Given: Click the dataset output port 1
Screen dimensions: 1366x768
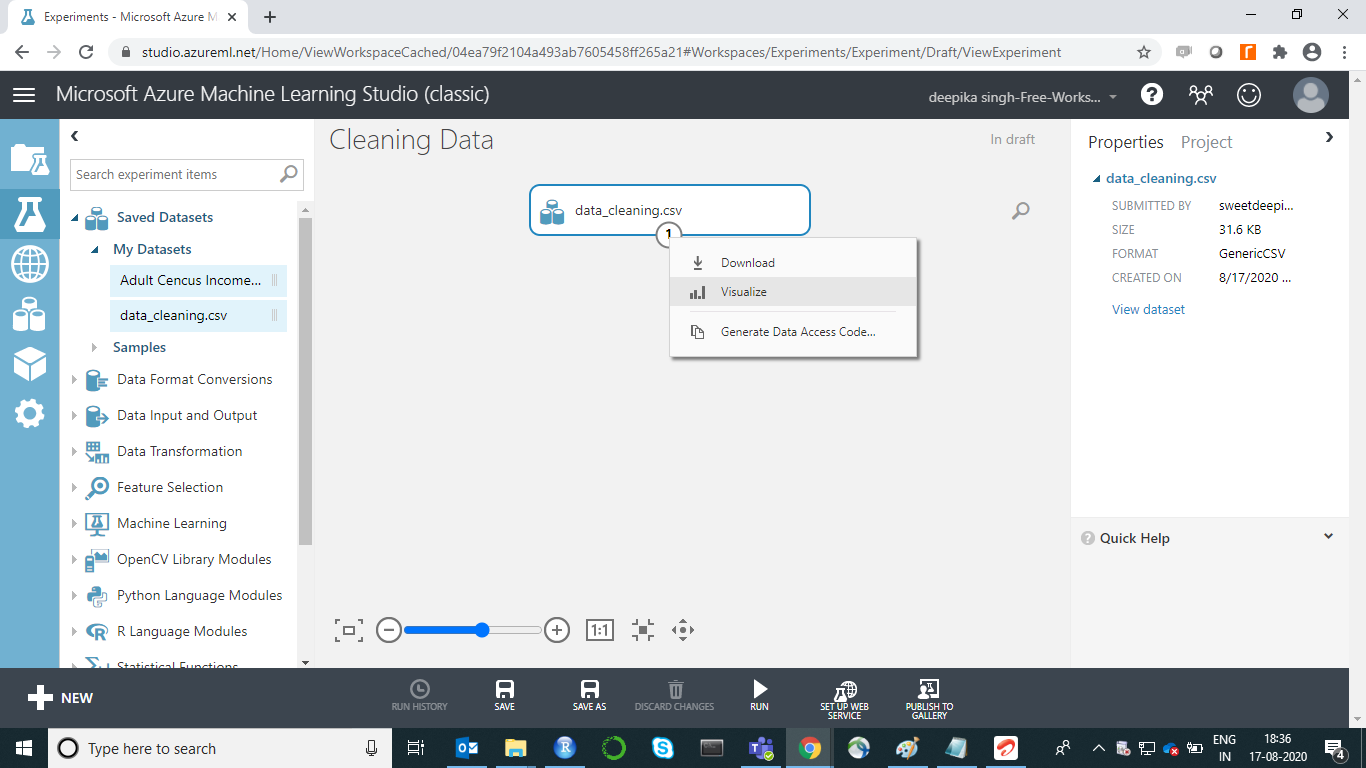Looking at the screenshot, I should 668,234.
